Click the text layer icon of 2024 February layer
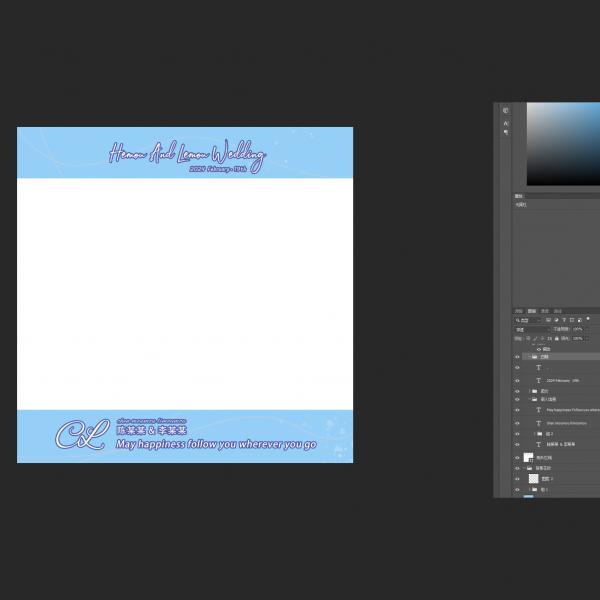600x600 pixels. (538, 381)
